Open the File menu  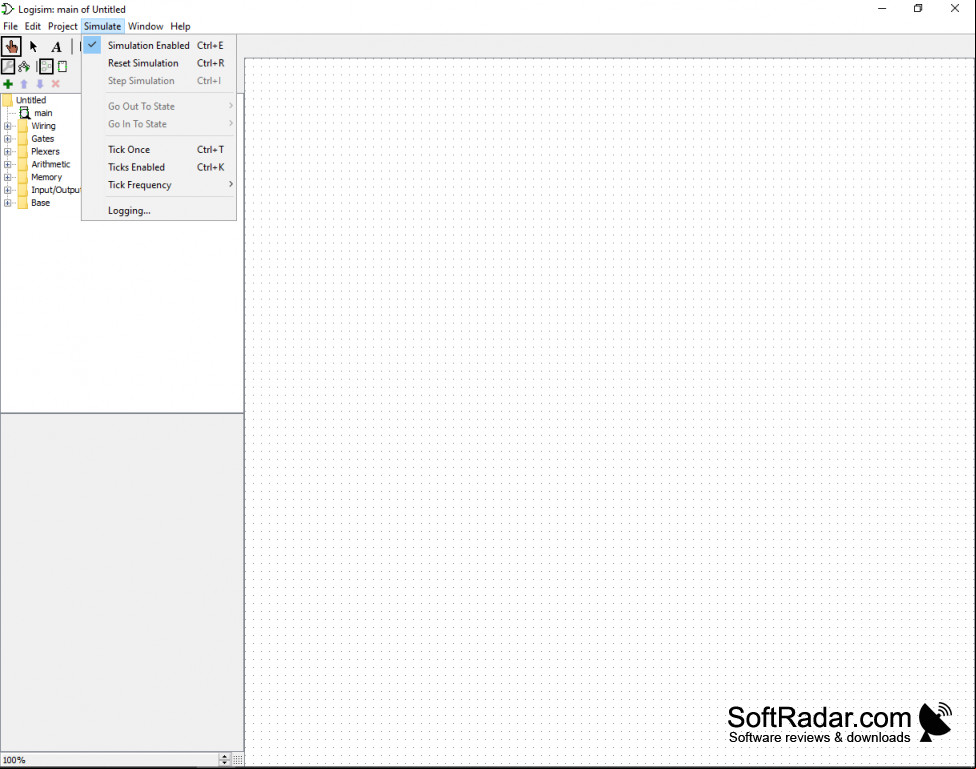coord(11,26)
